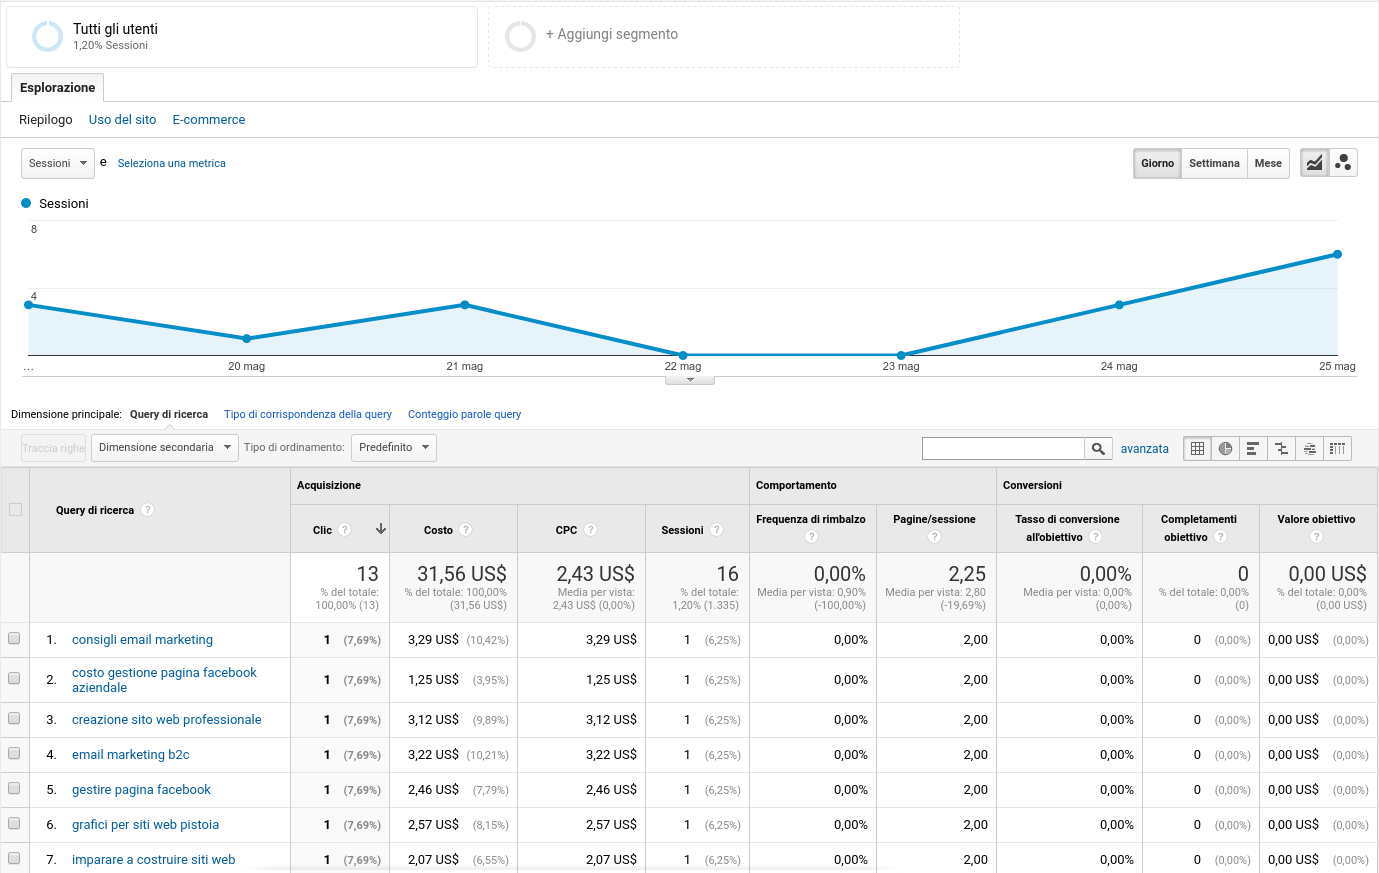Select the pie chart percentage view icon
Viewport: 1379px width, 873px height.
1225,449
